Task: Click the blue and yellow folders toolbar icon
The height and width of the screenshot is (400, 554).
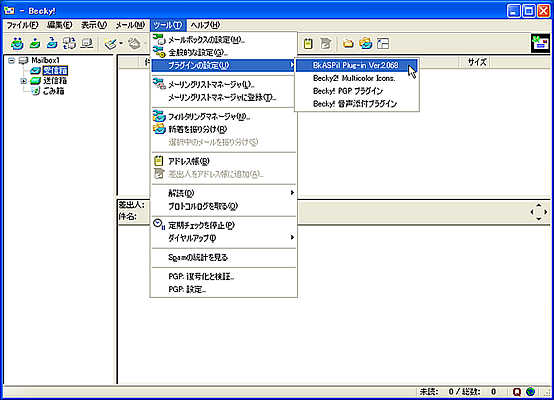Action: click(366, 43)
